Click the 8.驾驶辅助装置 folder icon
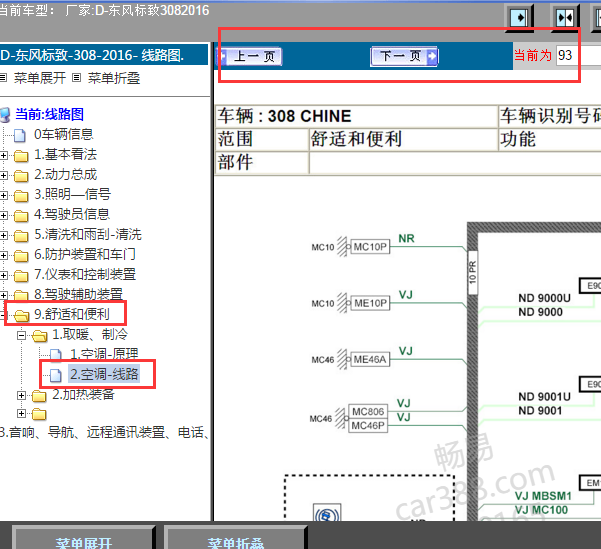The image size is (601, 549). click(21, 294)
